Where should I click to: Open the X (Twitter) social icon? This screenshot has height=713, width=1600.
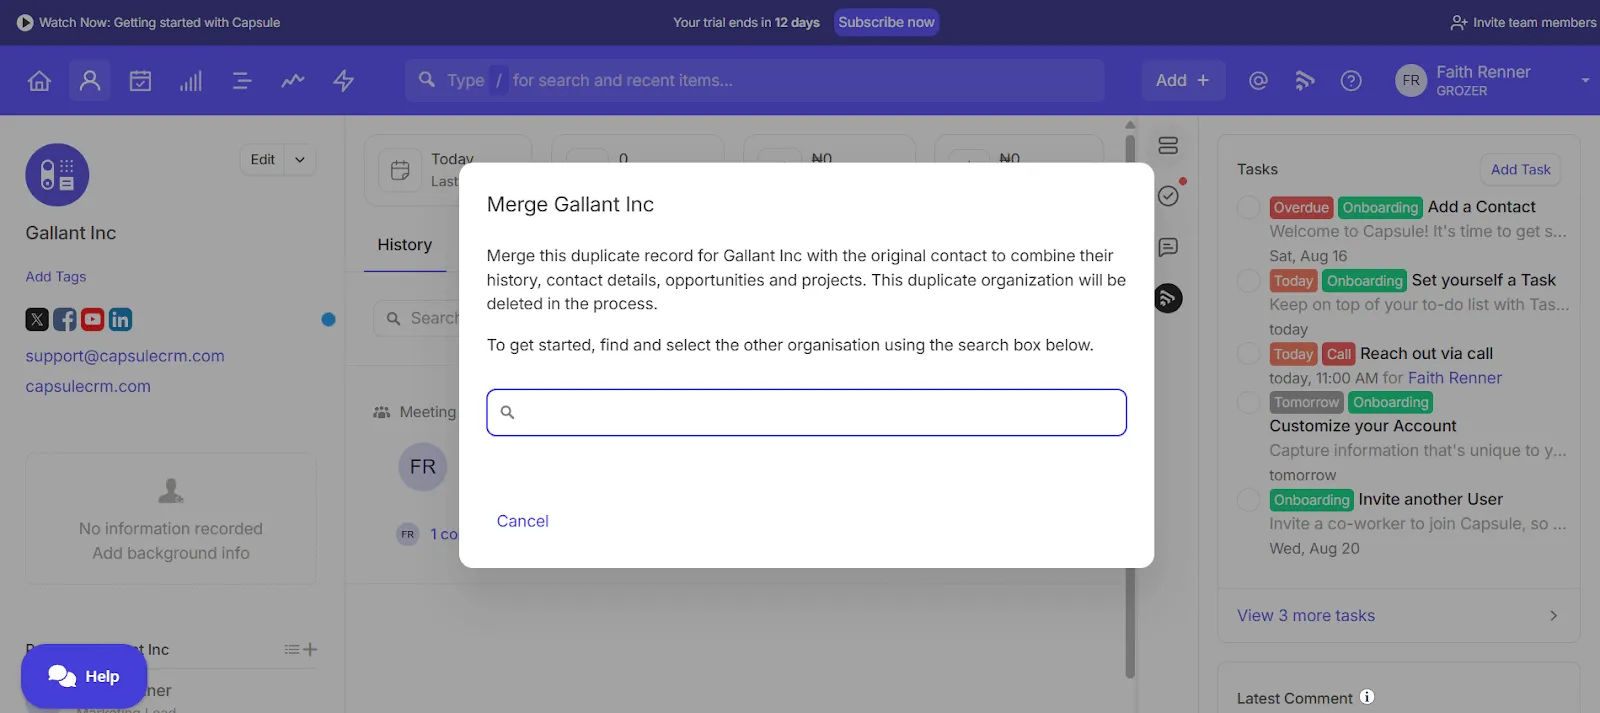(37, 320)
